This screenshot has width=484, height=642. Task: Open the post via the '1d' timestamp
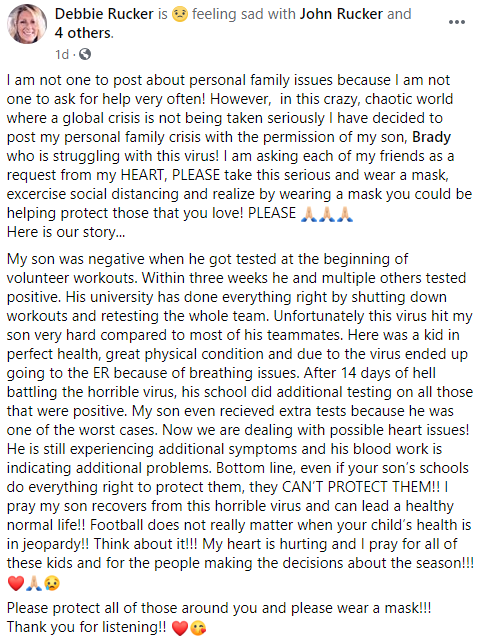click(x=62, y=54)
